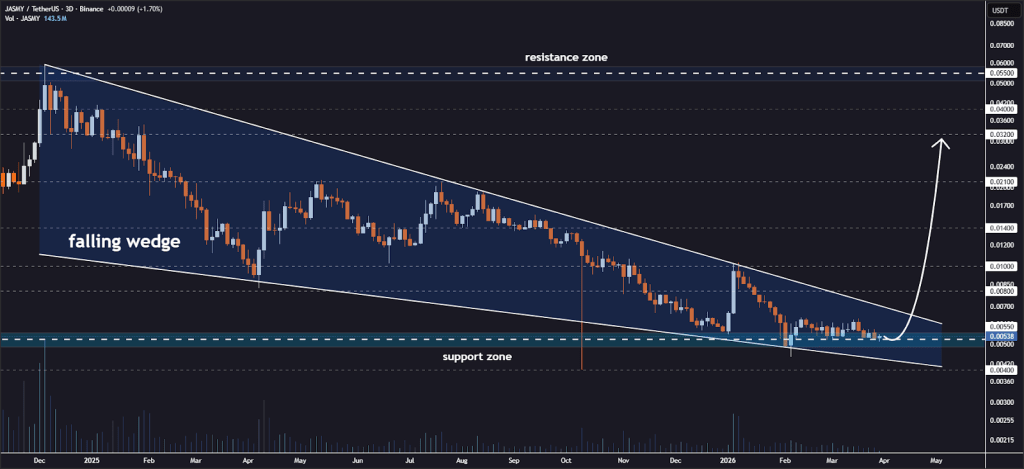Click the 0.00400 price level label
Viewport: 1024px width, 469px height.
1000,370
